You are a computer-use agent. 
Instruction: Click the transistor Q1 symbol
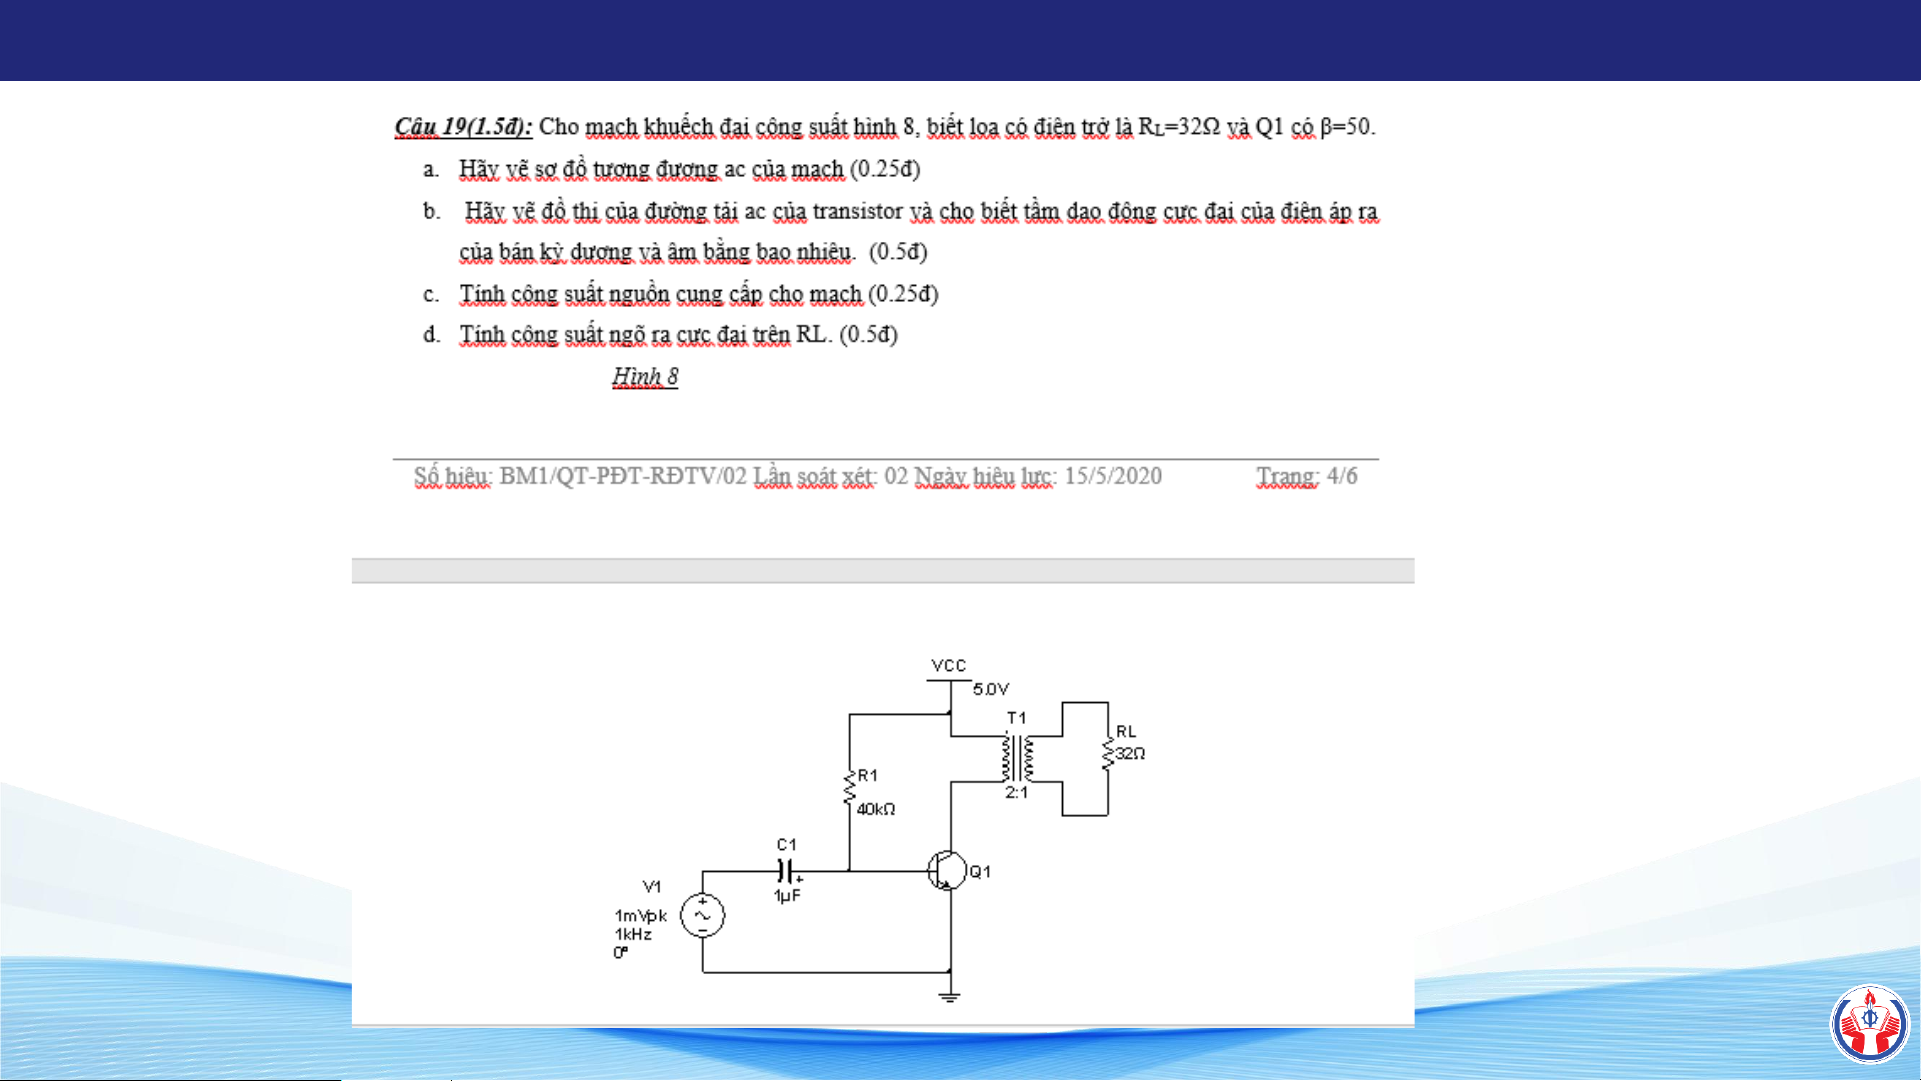(946, 871)
